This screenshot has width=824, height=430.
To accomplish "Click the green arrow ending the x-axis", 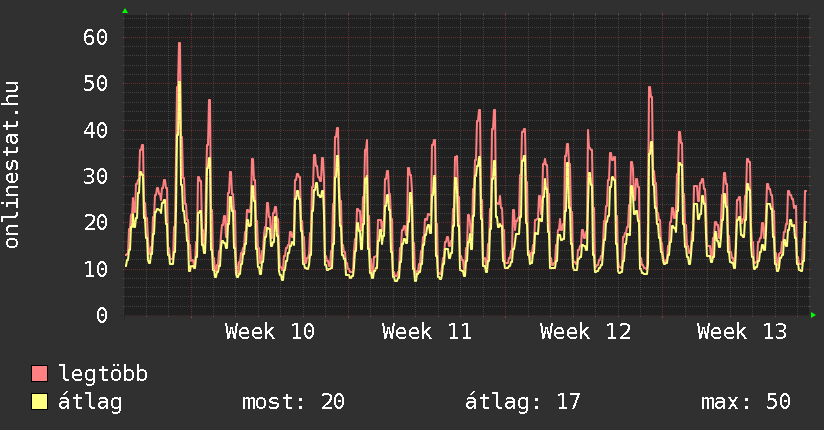I will coord(814,315).
